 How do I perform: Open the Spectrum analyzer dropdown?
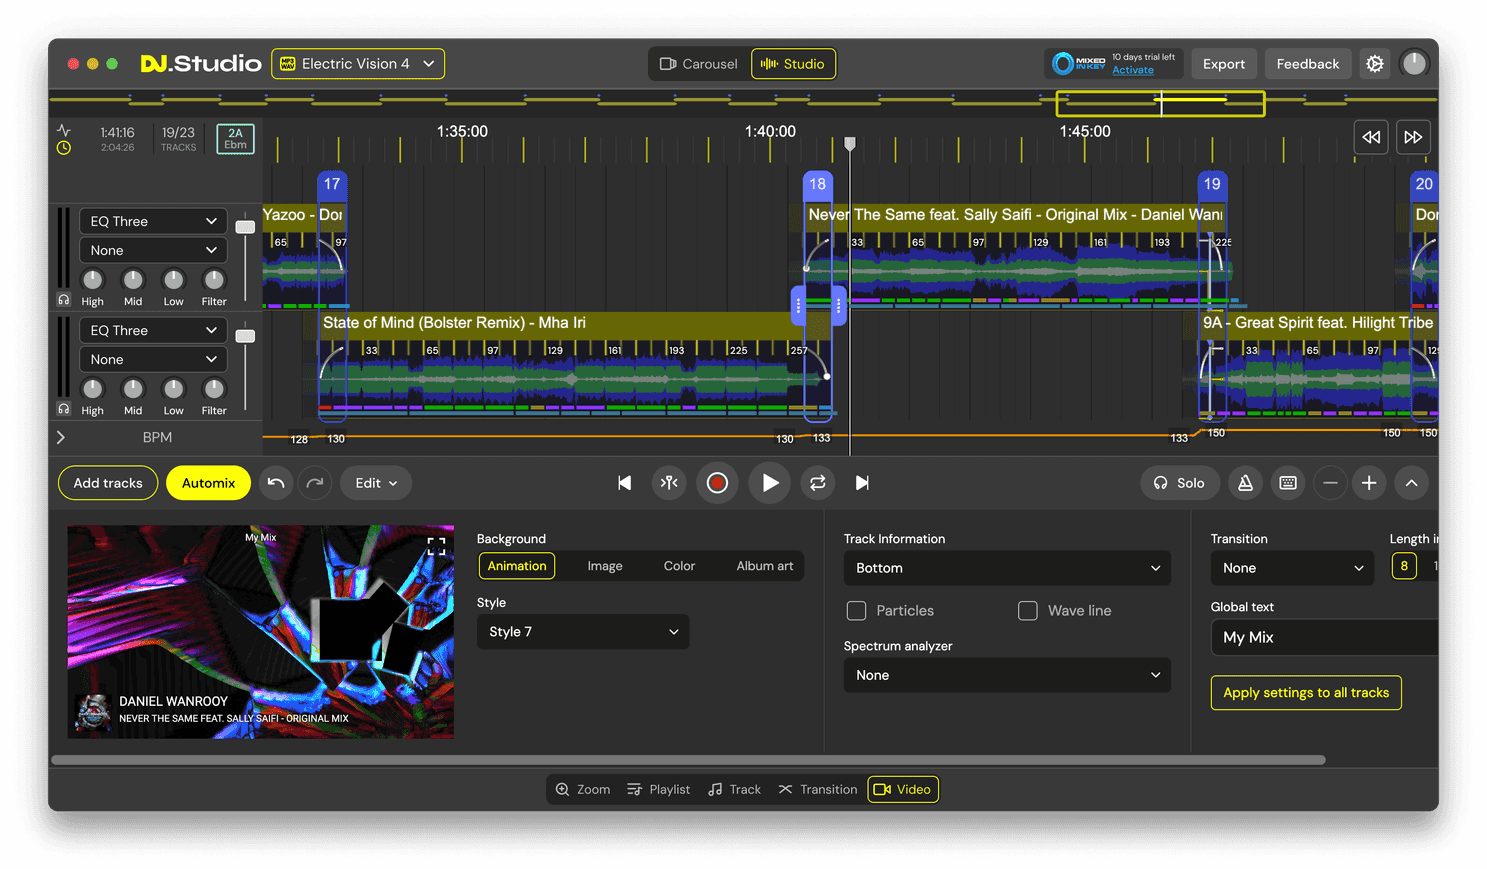pos(1006,675)
